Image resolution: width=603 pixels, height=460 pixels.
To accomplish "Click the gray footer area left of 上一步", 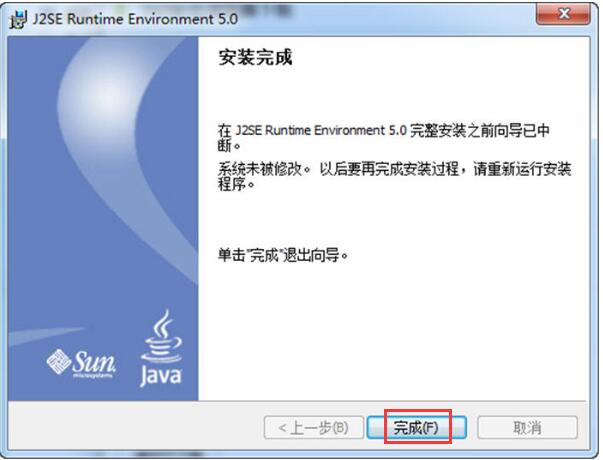I will 135,426.
